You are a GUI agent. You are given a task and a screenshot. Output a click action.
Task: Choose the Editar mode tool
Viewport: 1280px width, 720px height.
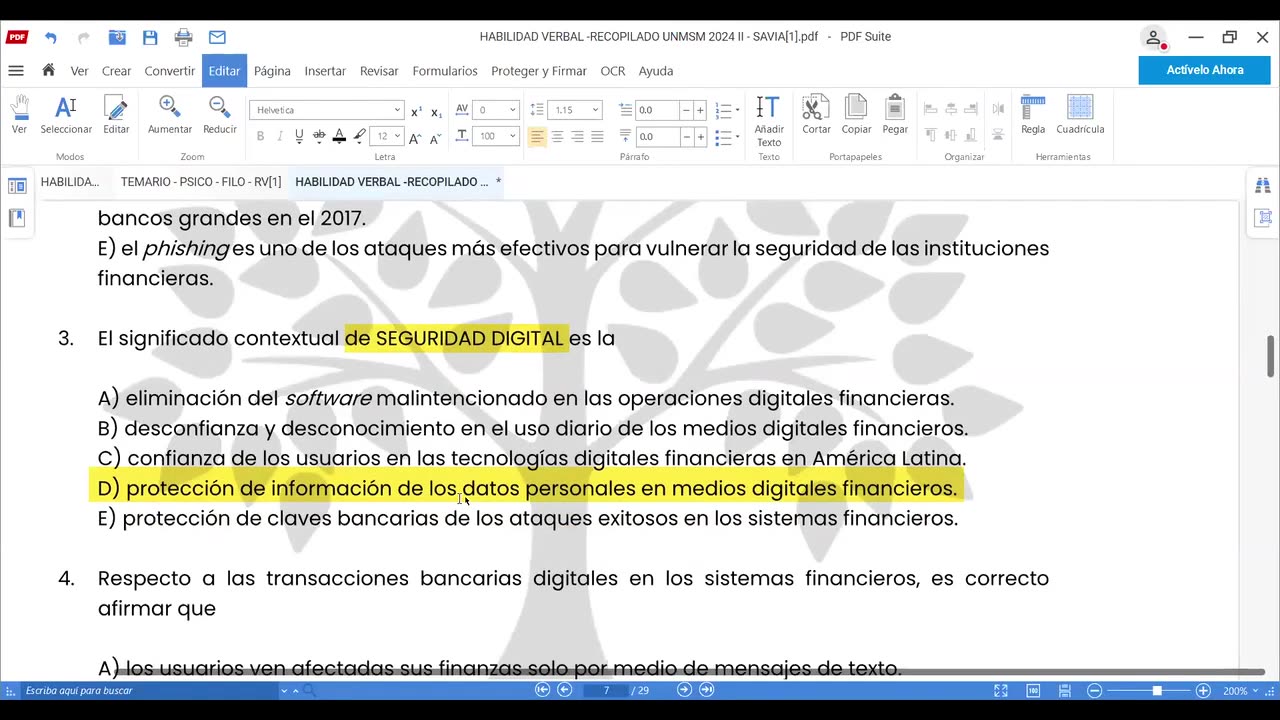pos(116,115)
